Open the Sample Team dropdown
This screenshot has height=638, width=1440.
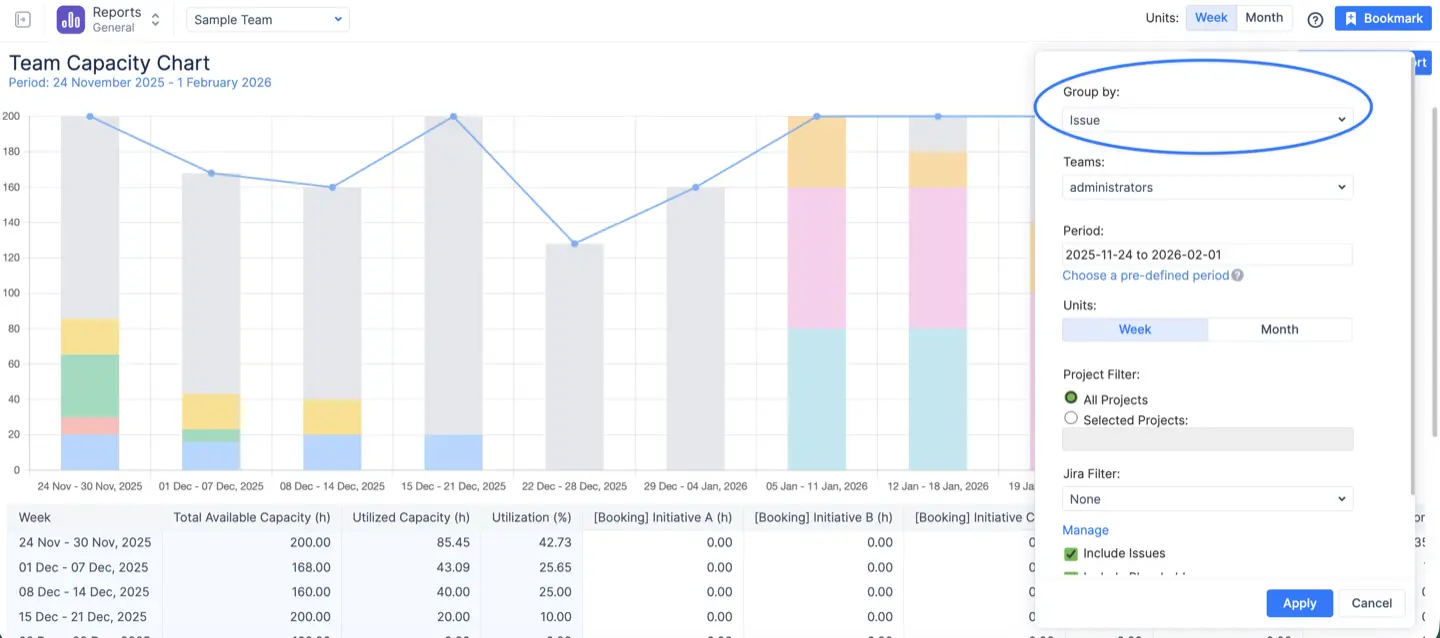click(267, 18)
